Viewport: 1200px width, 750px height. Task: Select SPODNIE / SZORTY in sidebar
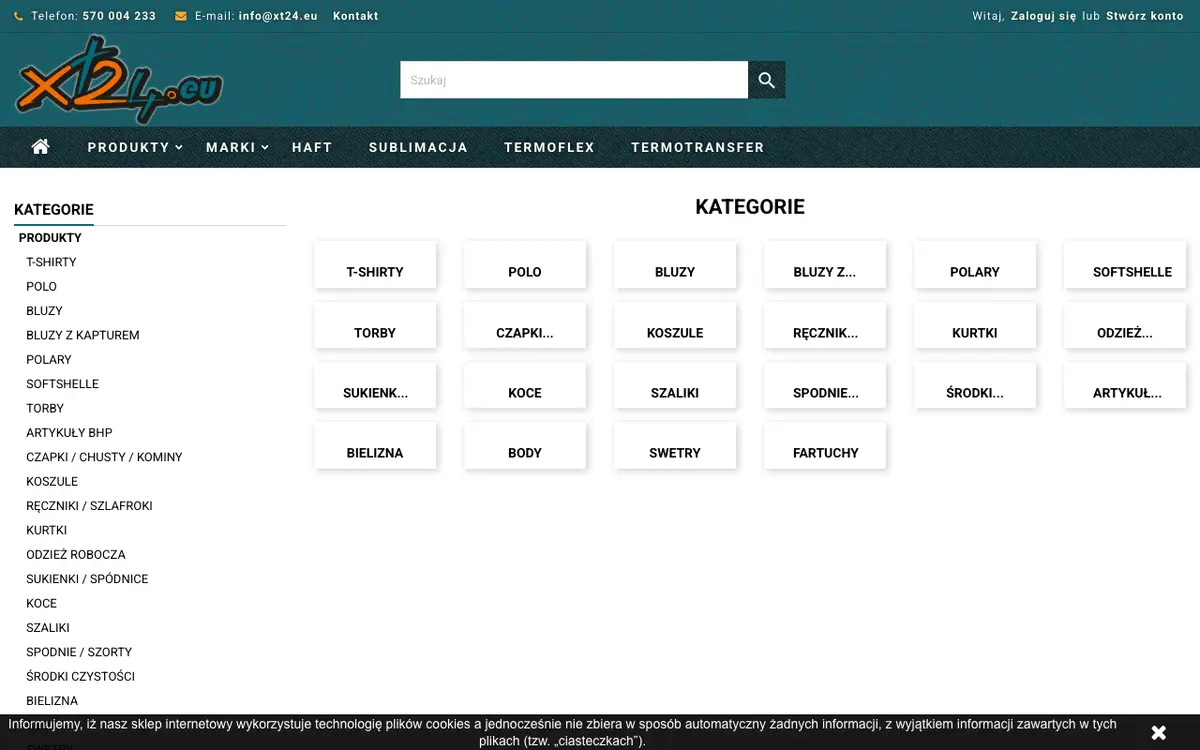79,652
